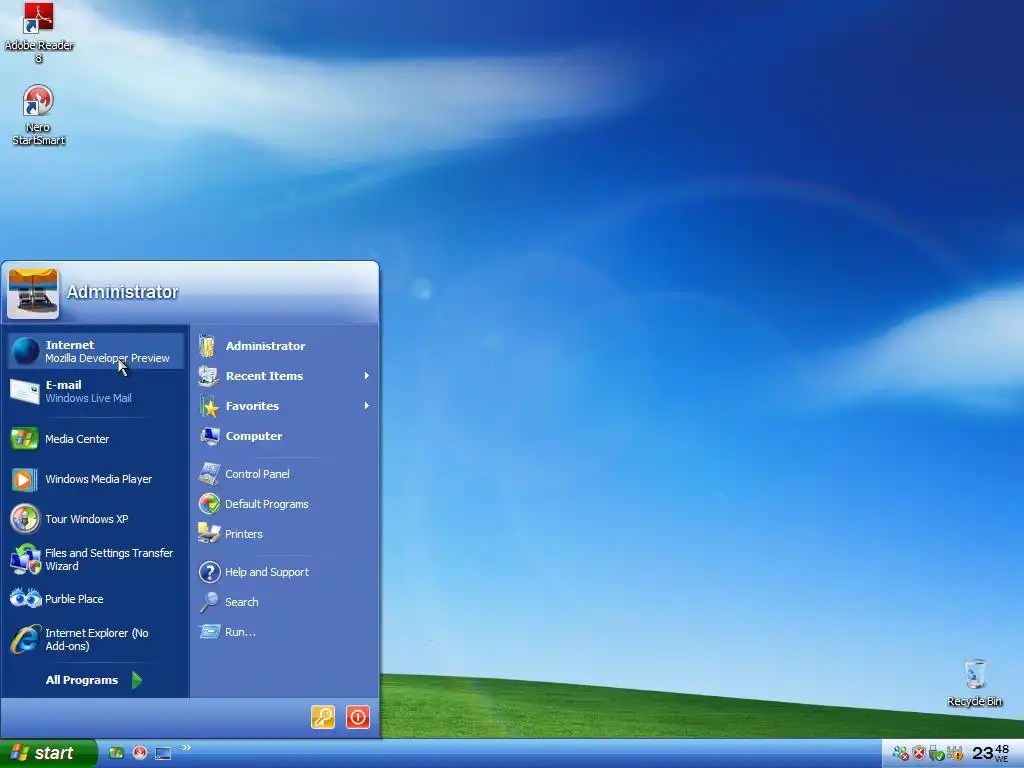Click the Computer monitor icon
The image size is (1024, 768).
coord(210,436)
